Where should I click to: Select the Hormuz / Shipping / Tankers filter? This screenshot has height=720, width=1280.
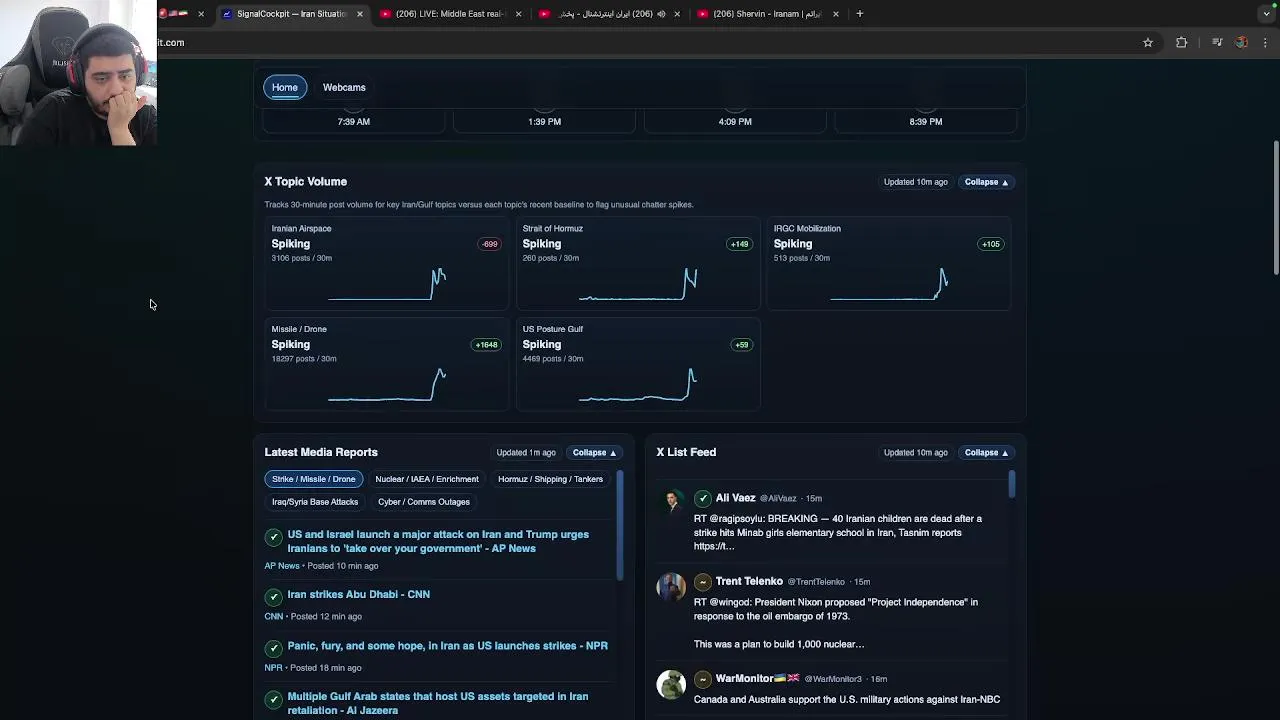point(550,479)
